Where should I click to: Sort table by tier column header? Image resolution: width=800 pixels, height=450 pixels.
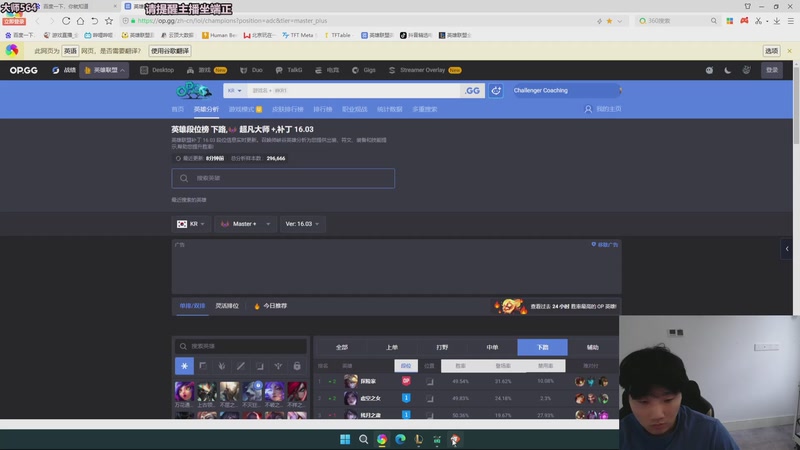(406, 366)
